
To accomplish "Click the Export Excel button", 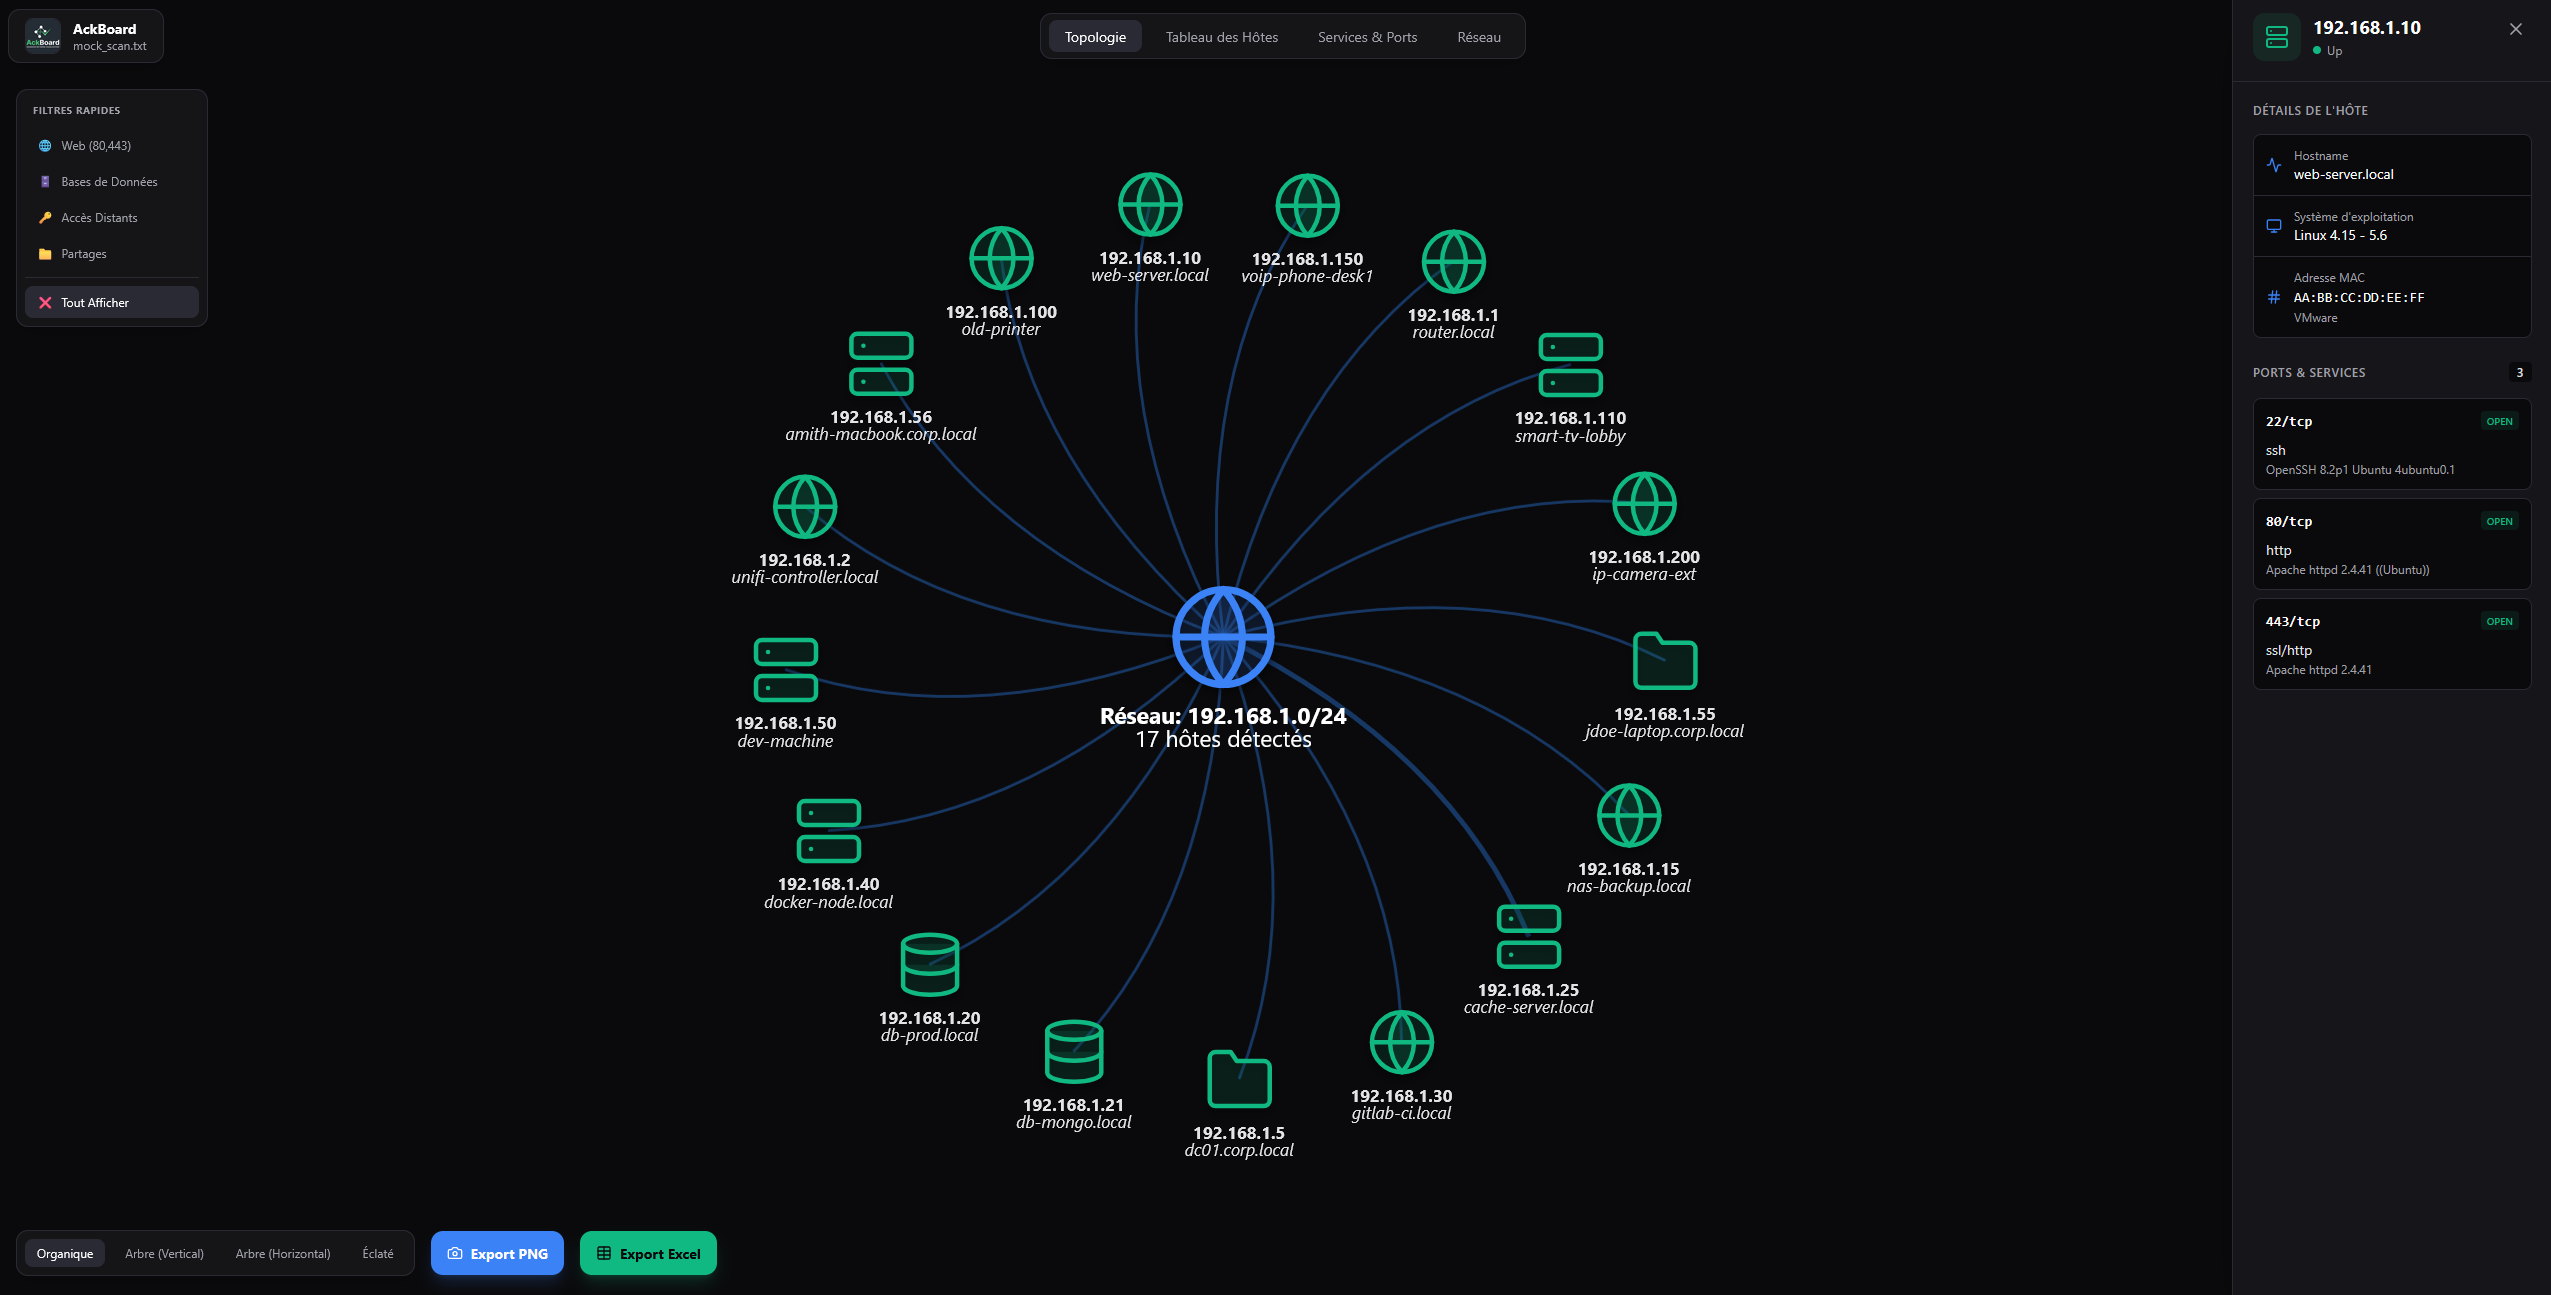I will tap(648, 1254).
